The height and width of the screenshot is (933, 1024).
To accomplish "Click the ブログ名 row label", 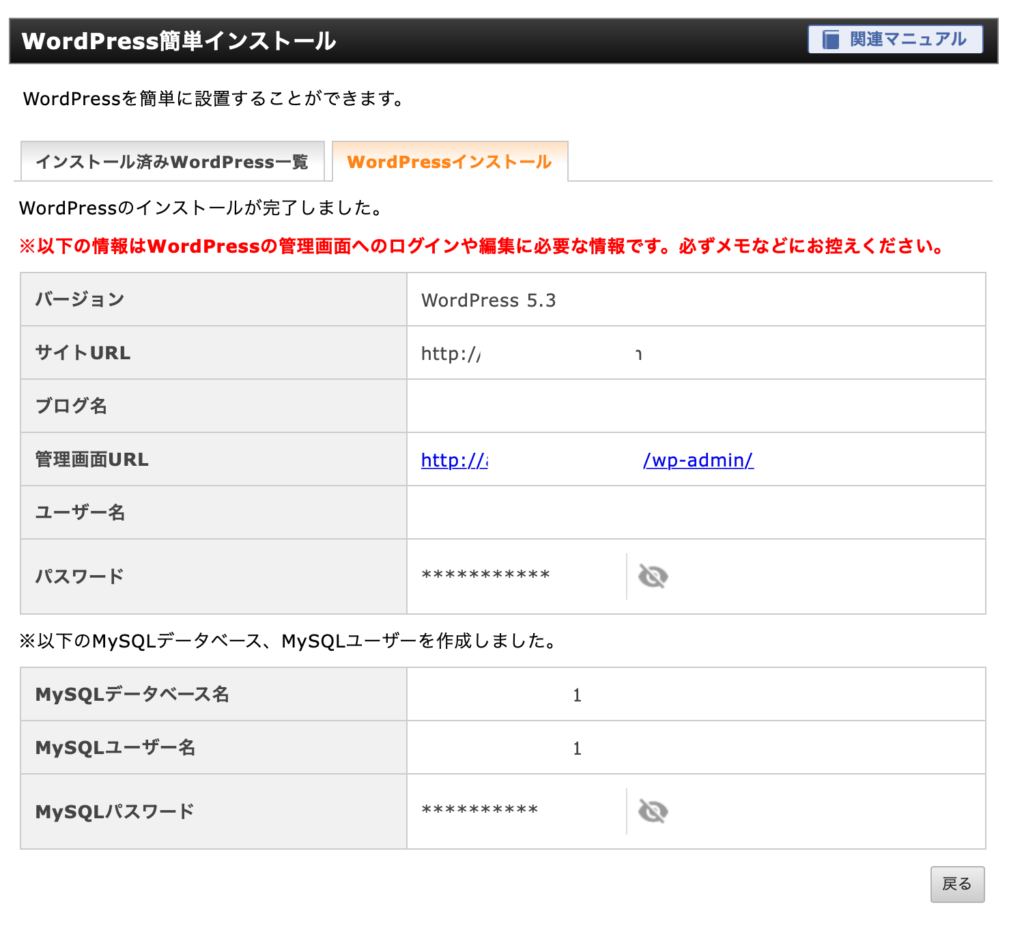I will coord(71,406).
